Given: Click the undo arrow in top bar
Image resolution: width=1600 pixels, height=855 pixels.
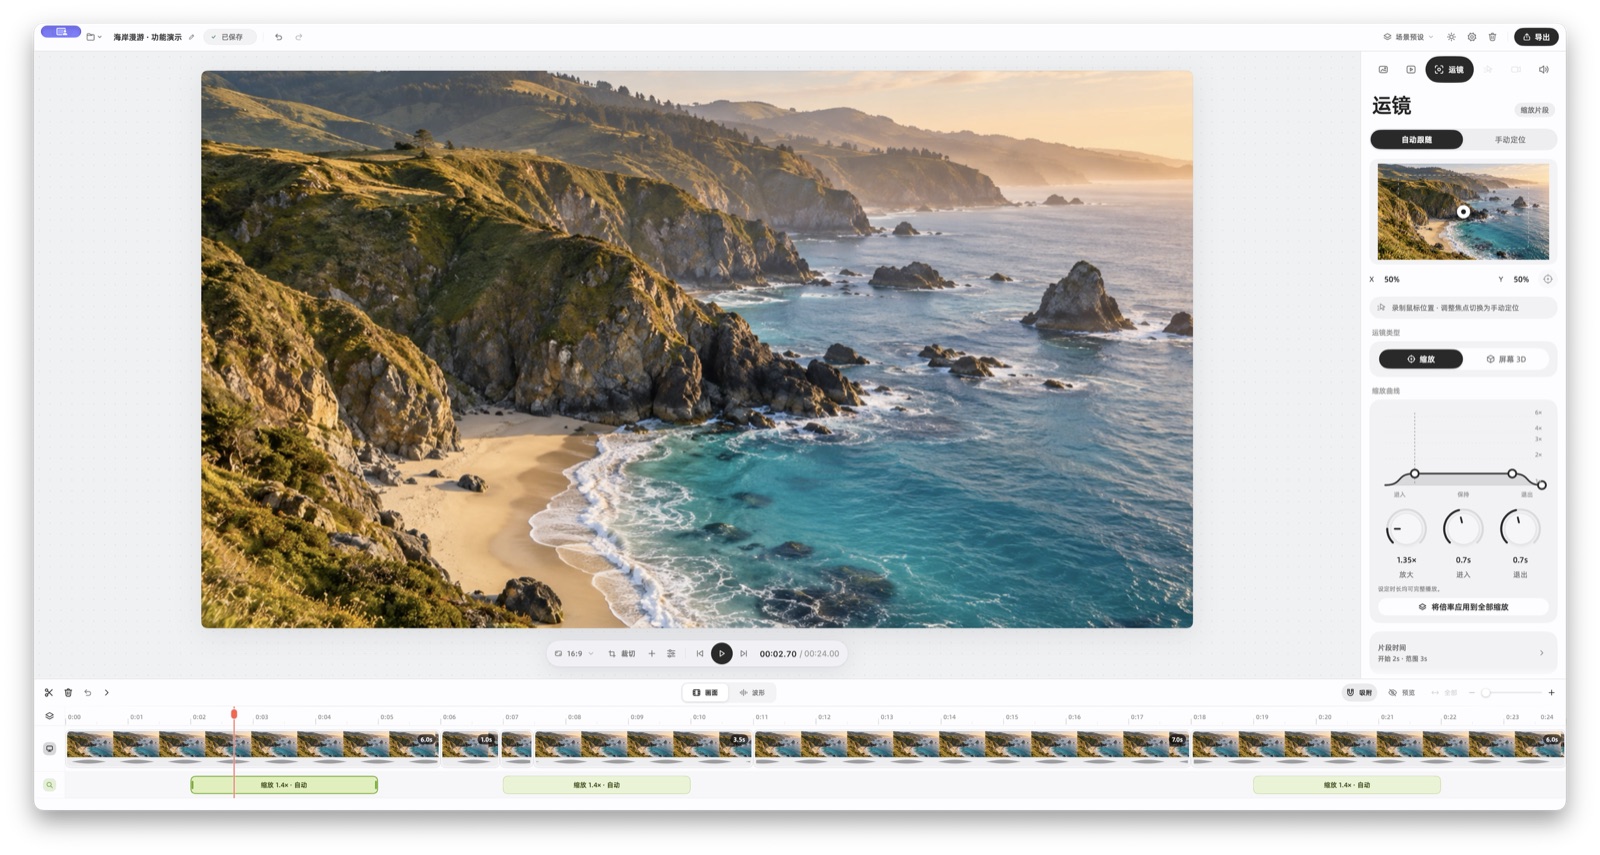Looking at the screenshot, I should 278,37.
